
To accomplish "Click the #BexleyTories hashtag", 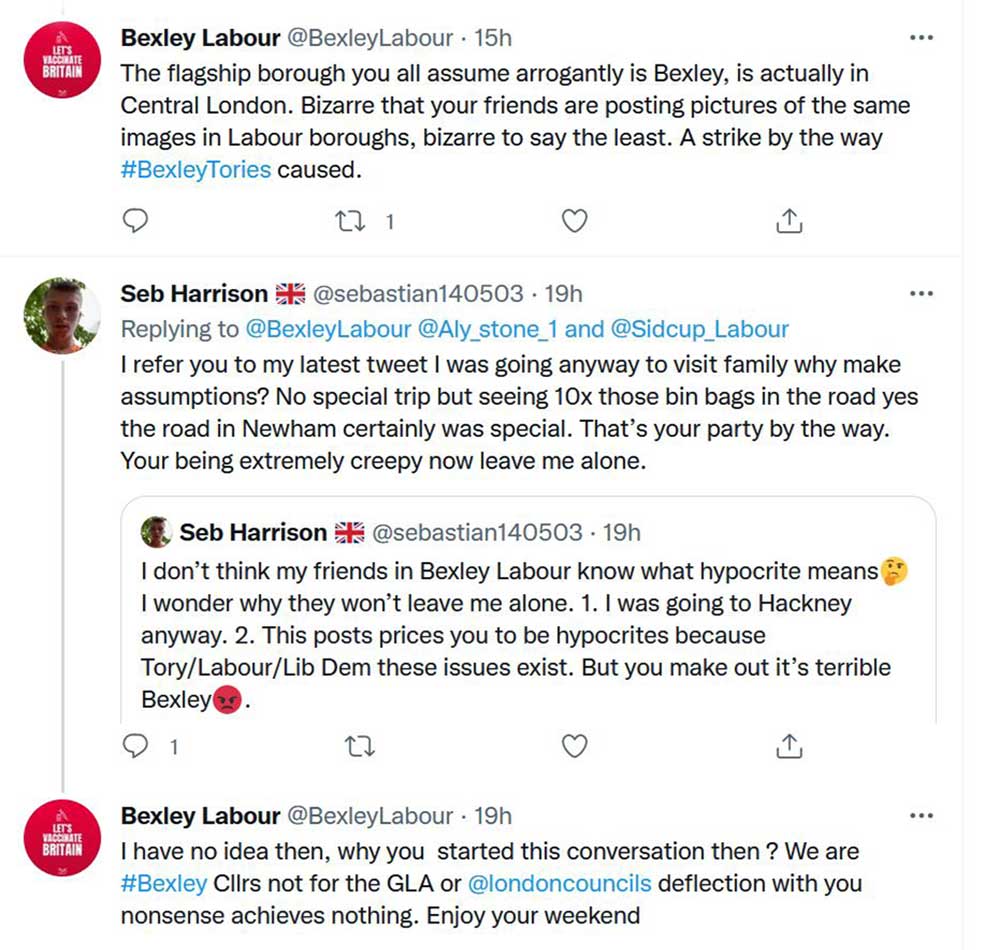I will coord(195,169).
